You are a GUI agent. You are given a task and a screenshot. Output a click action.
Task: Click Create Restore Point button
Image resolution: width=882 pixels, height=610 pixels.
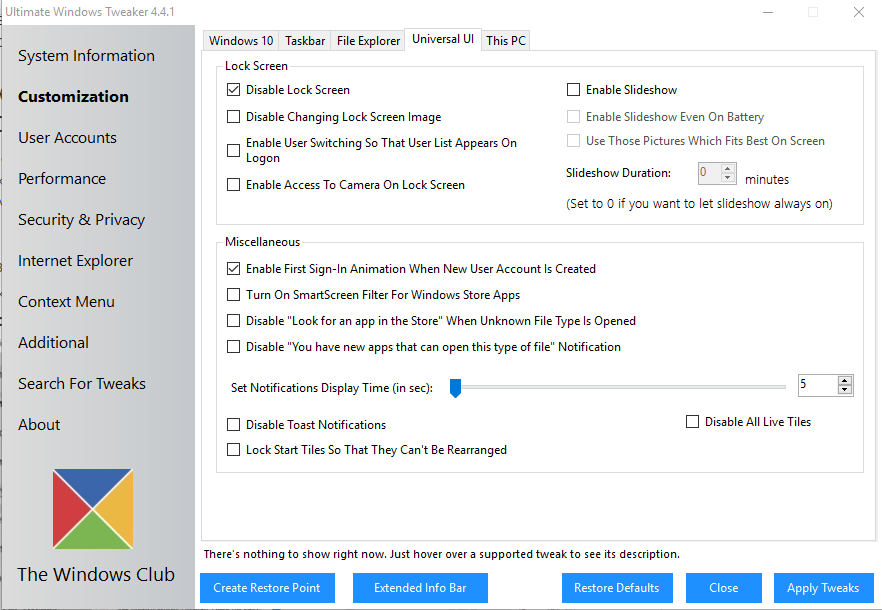click(267, 588)
